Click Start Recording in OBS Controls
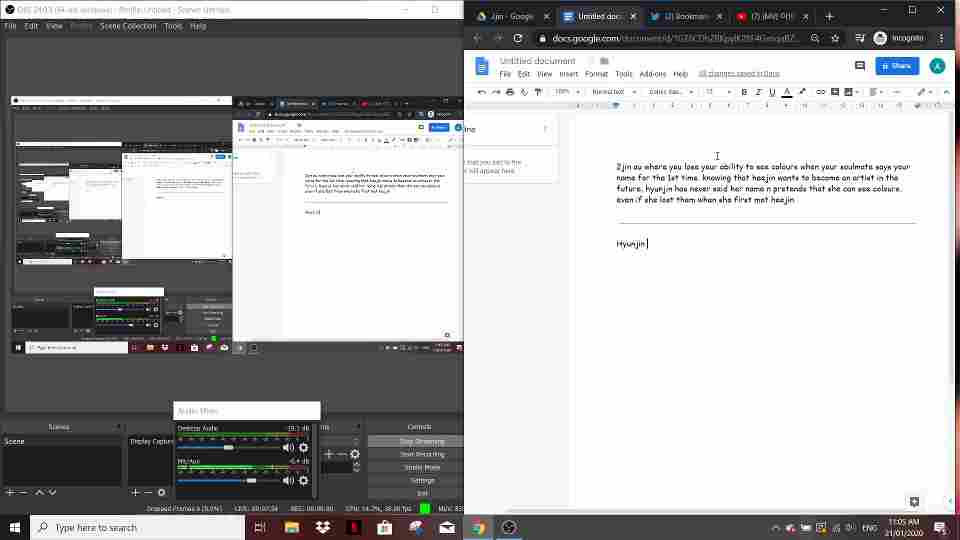 422,454
